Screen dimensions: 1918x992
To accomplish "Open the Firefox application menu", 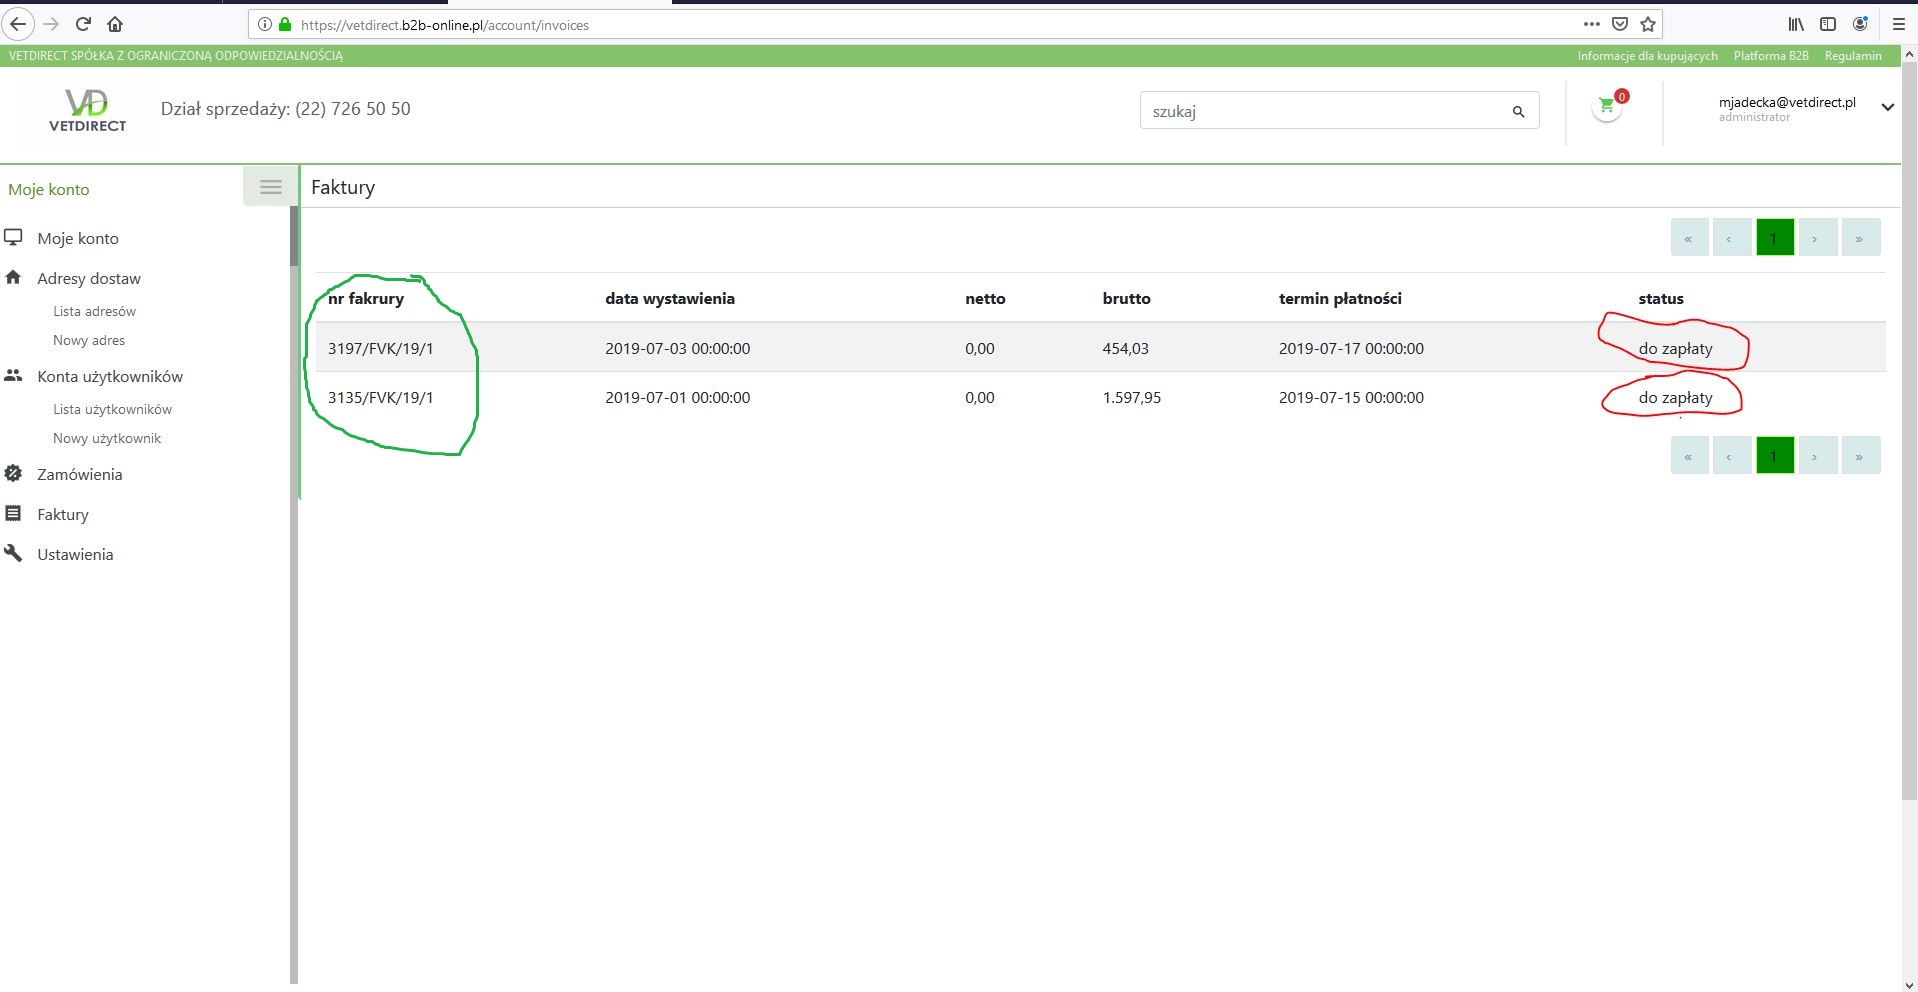I will click(1899, 24).
